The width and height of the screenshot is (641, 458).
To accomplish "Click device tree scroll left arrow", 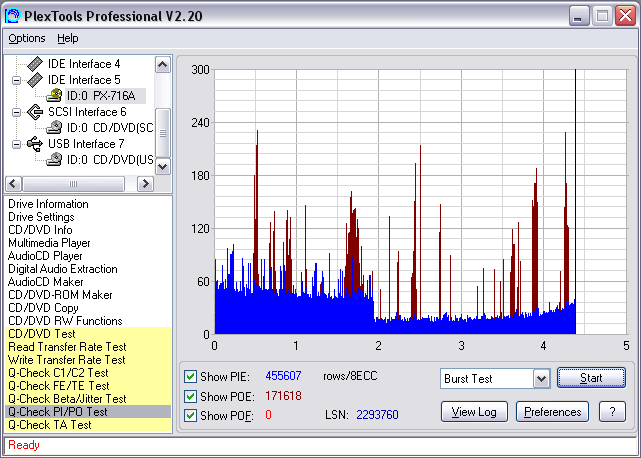I will (x=13, y=184).
